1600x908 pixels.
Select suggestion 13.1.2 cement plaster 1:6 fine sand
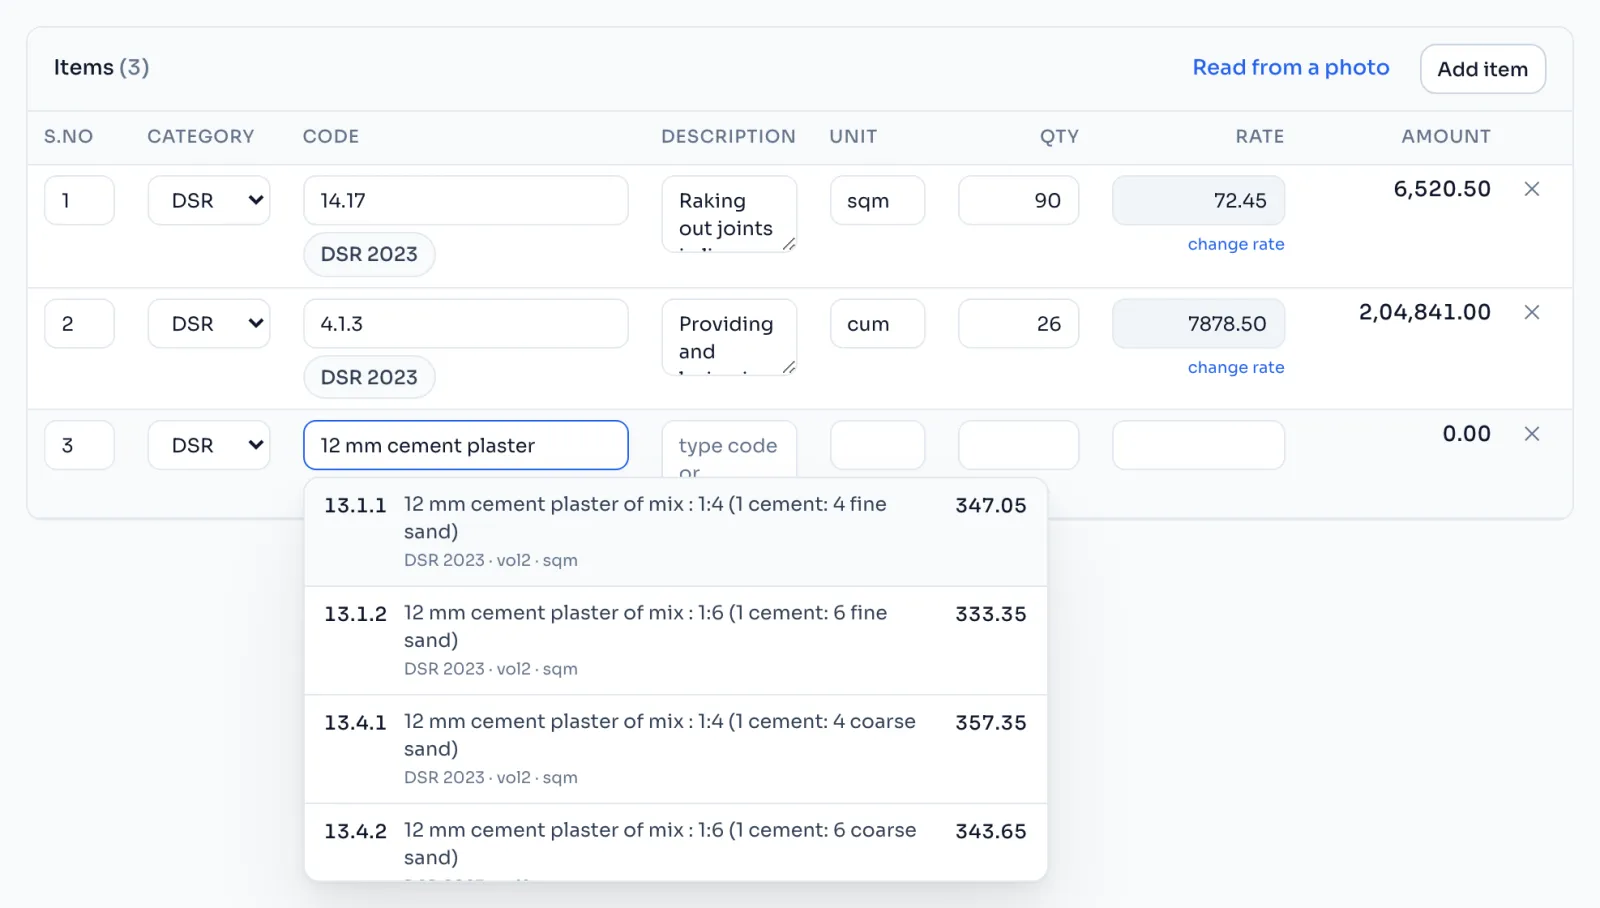(676, 641)
